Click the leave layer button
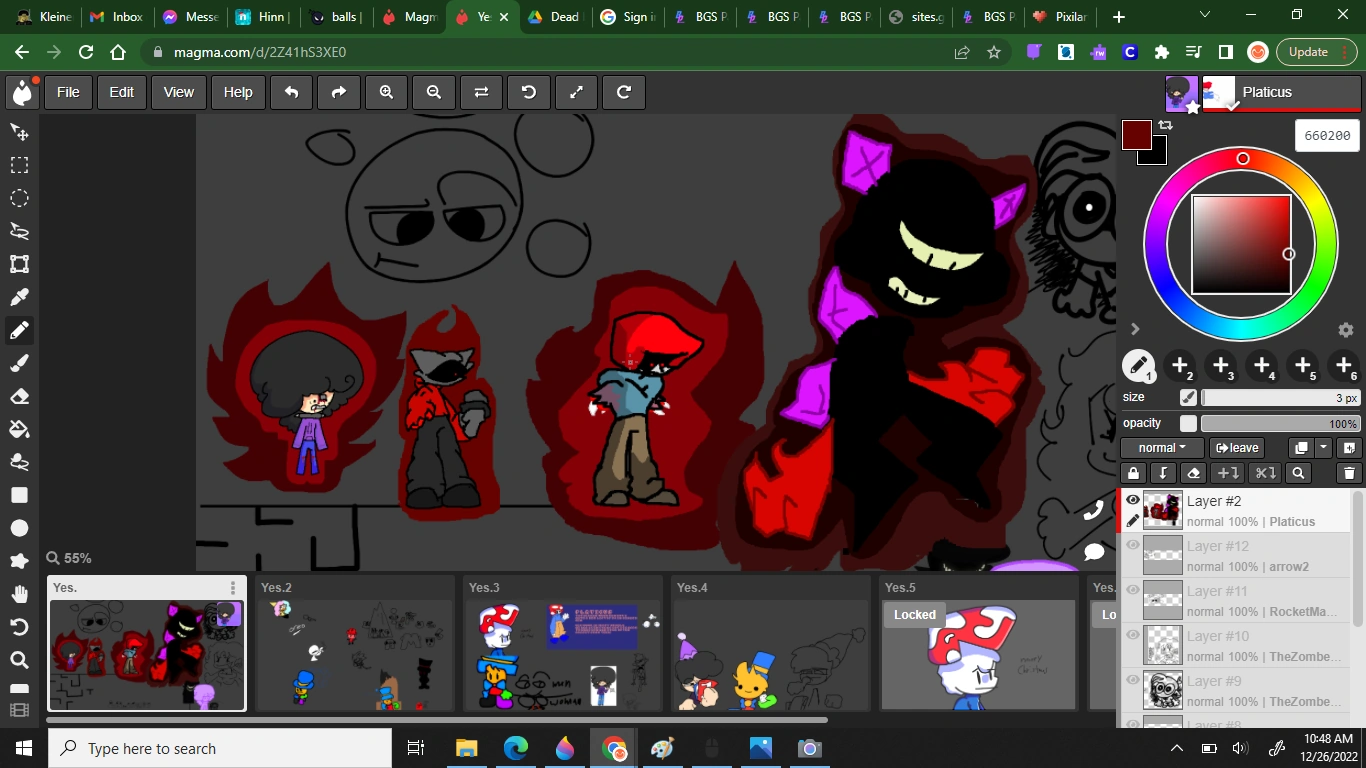Image resolution: width=1366 pixels, height=768 pixels. [1237, 448]
